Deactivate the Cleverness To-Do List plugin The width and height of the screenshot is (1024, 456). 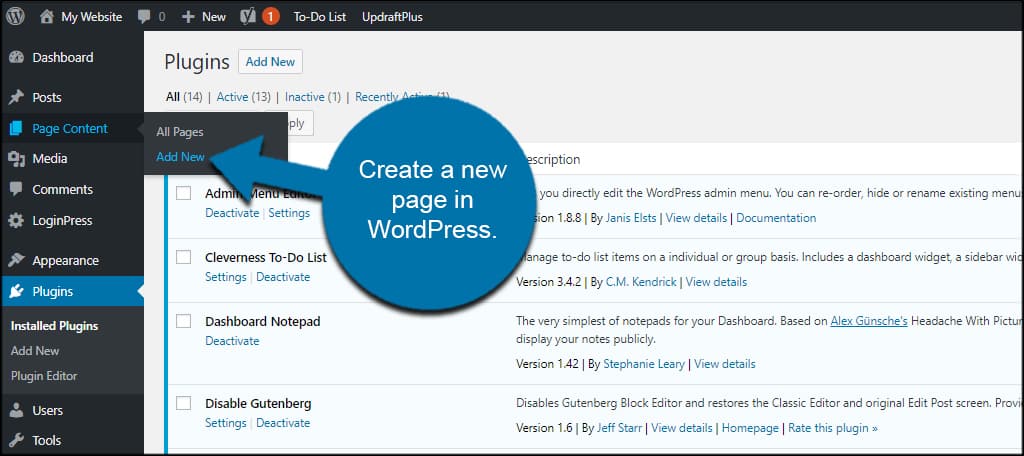(x=283, y=277)
